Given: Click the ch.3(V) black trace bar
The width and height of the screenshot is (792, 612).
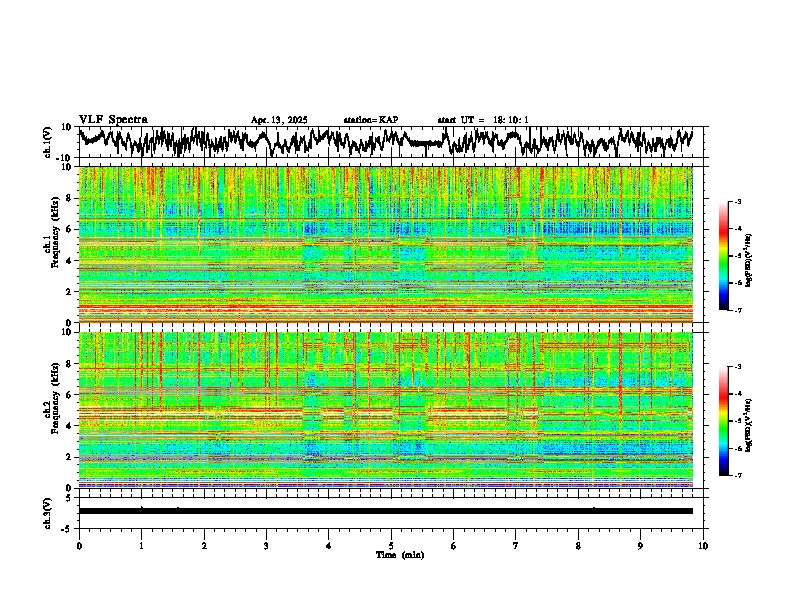Looking at the screenshot, I should [386, 511].
